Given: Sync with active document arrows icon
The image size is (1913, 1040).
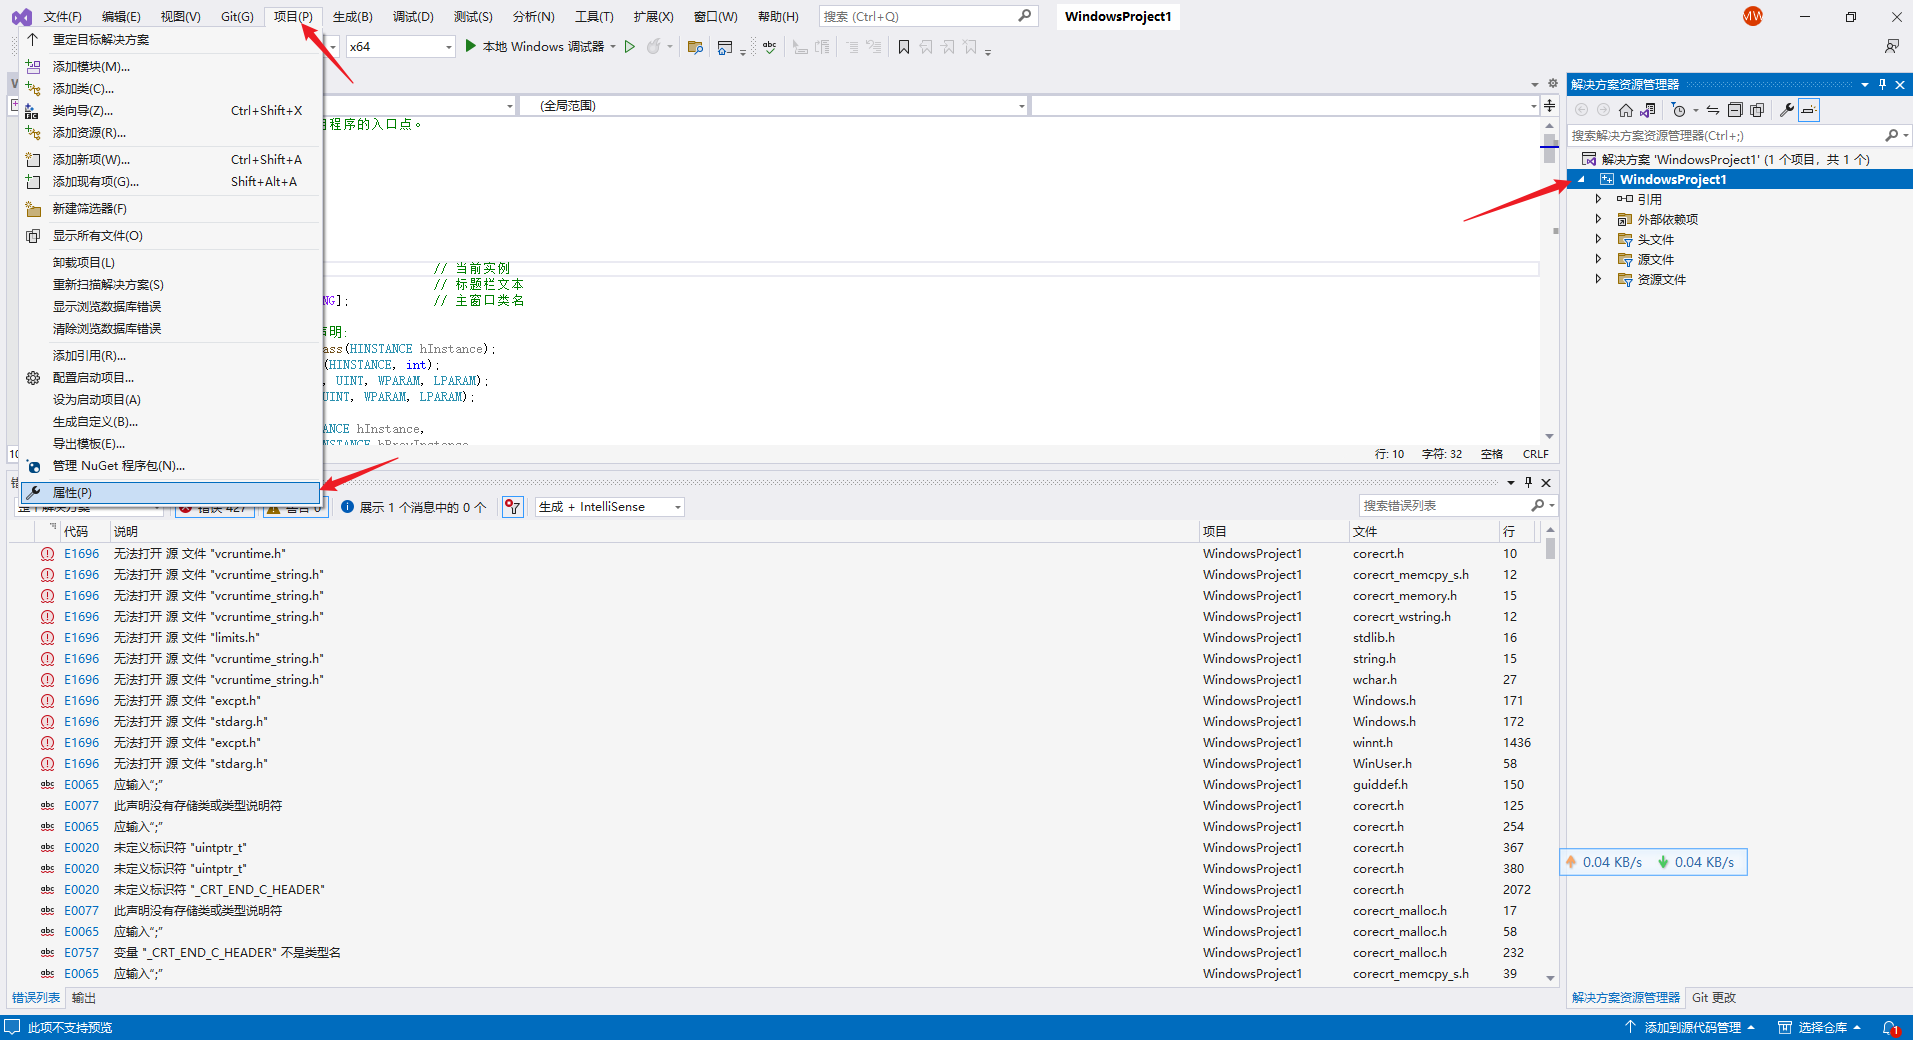Looking at the screenshot, I should coord(1713,110).
